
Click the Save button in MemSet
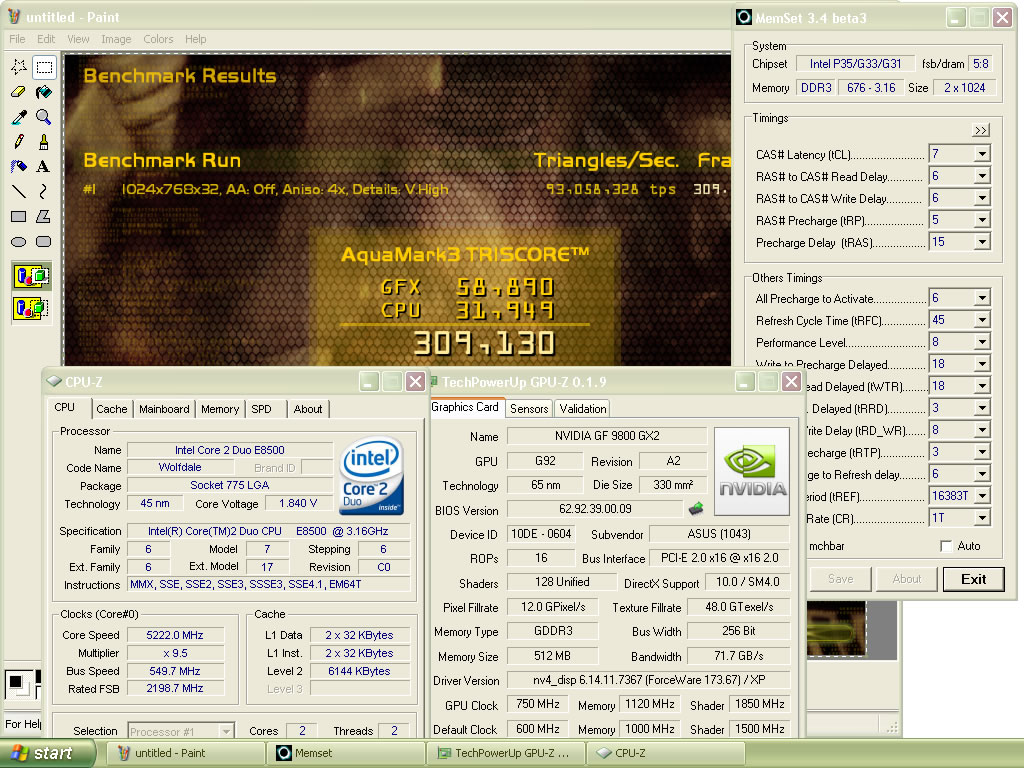[840, 579]
